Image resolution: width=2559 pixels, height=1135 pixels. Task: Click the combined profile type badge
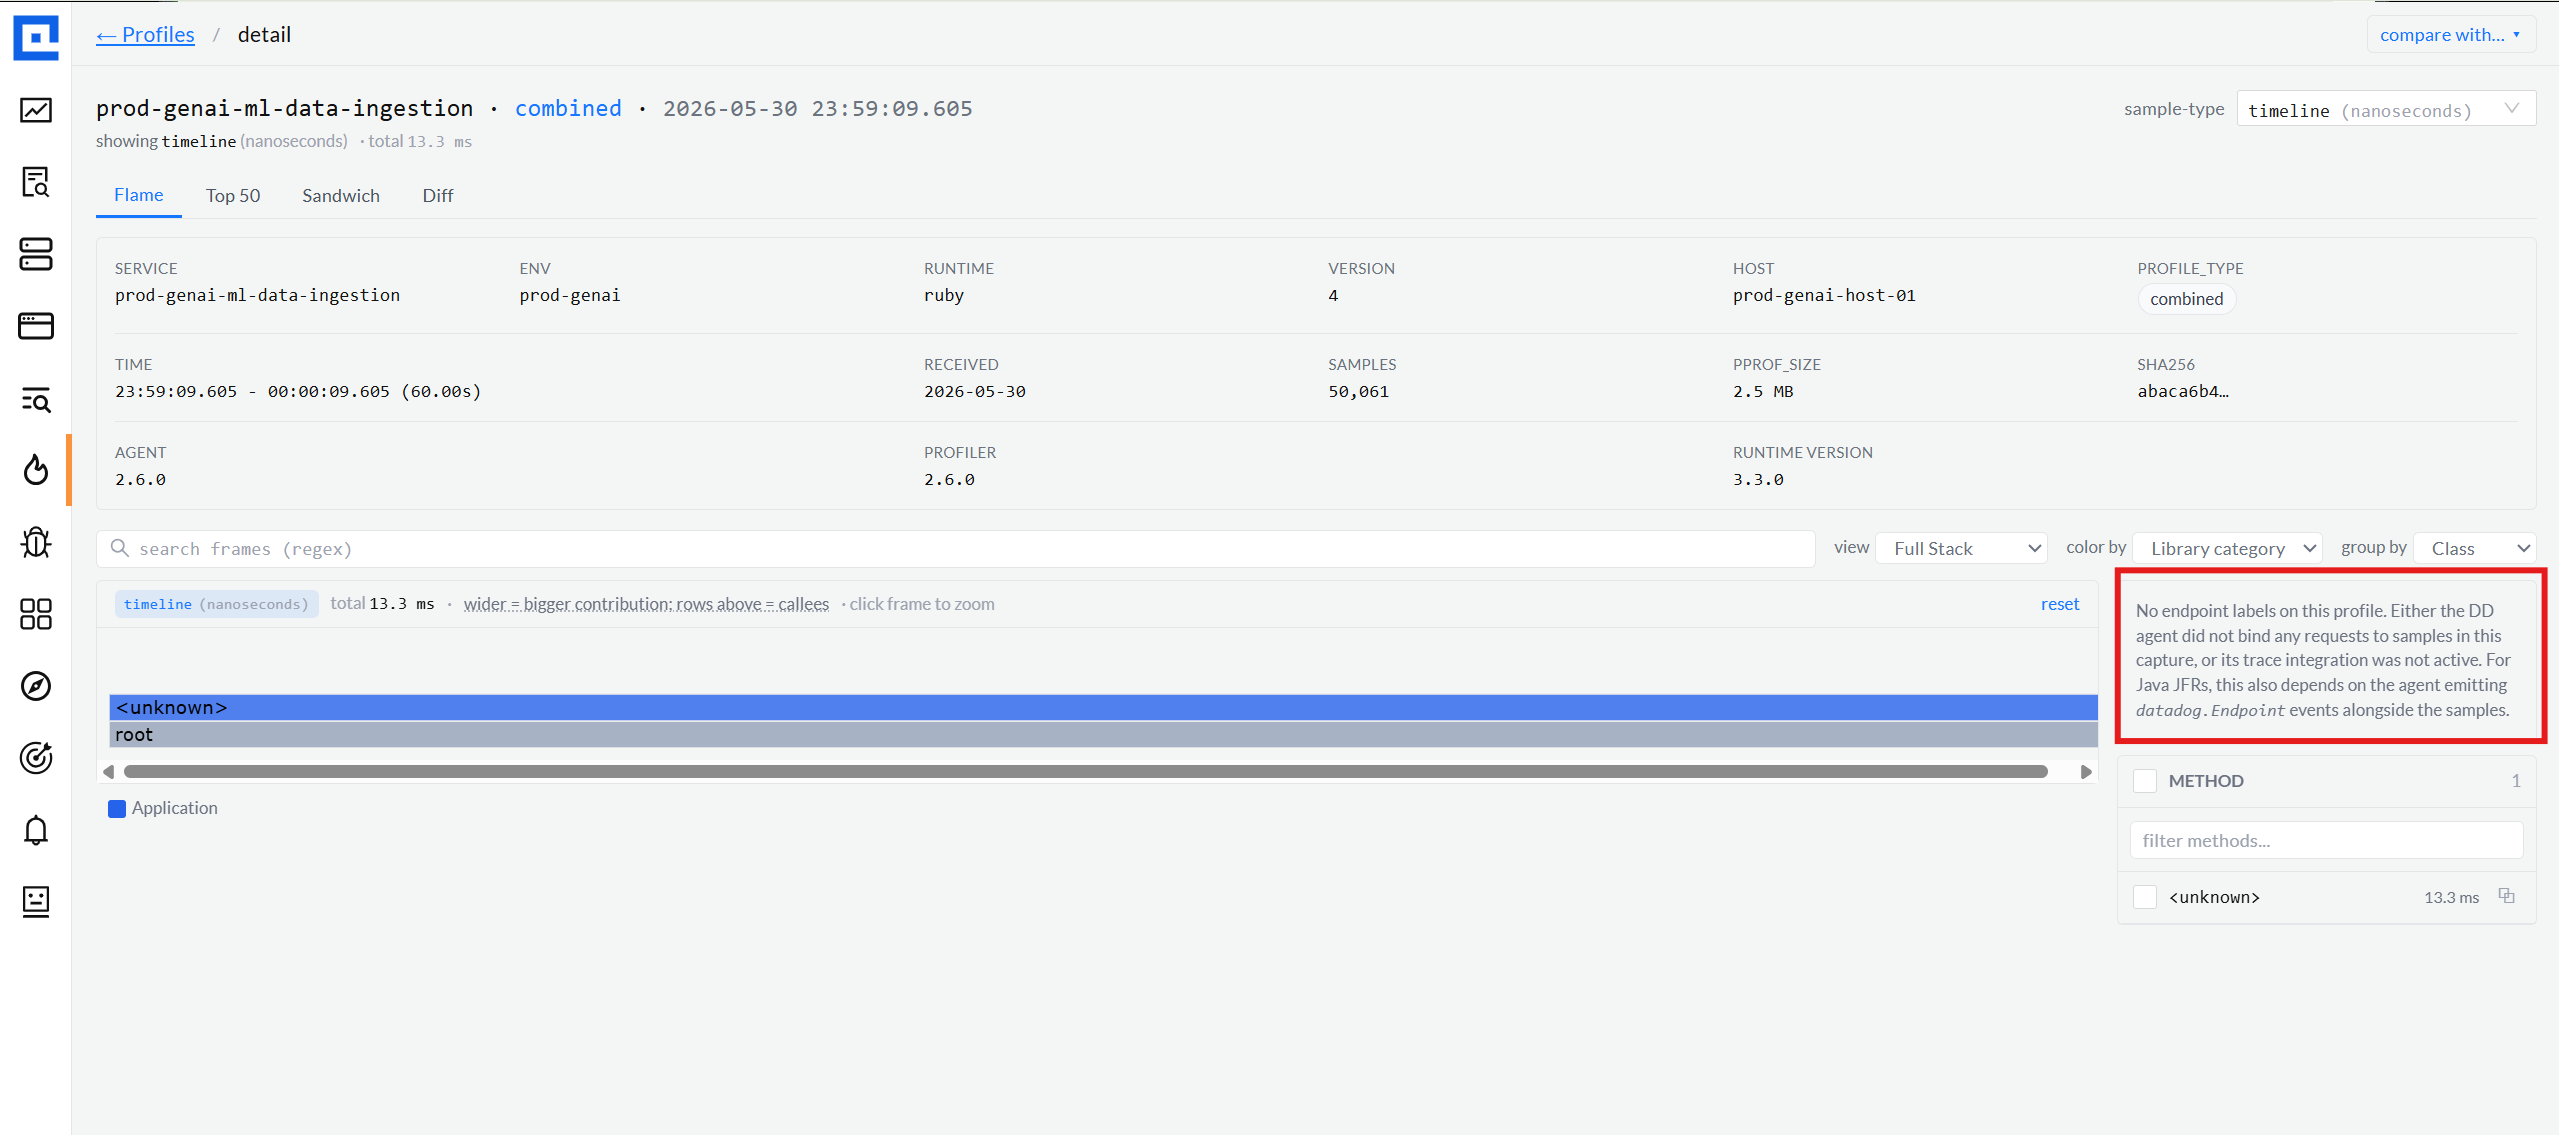click(x=2187, y=299)
